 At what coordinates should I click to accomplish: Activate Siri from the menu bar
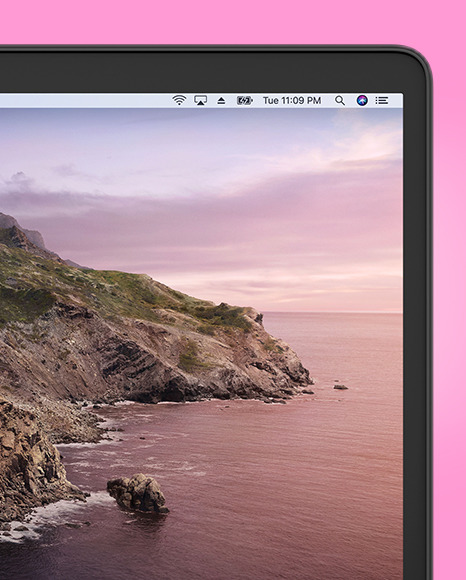[362, 100]
